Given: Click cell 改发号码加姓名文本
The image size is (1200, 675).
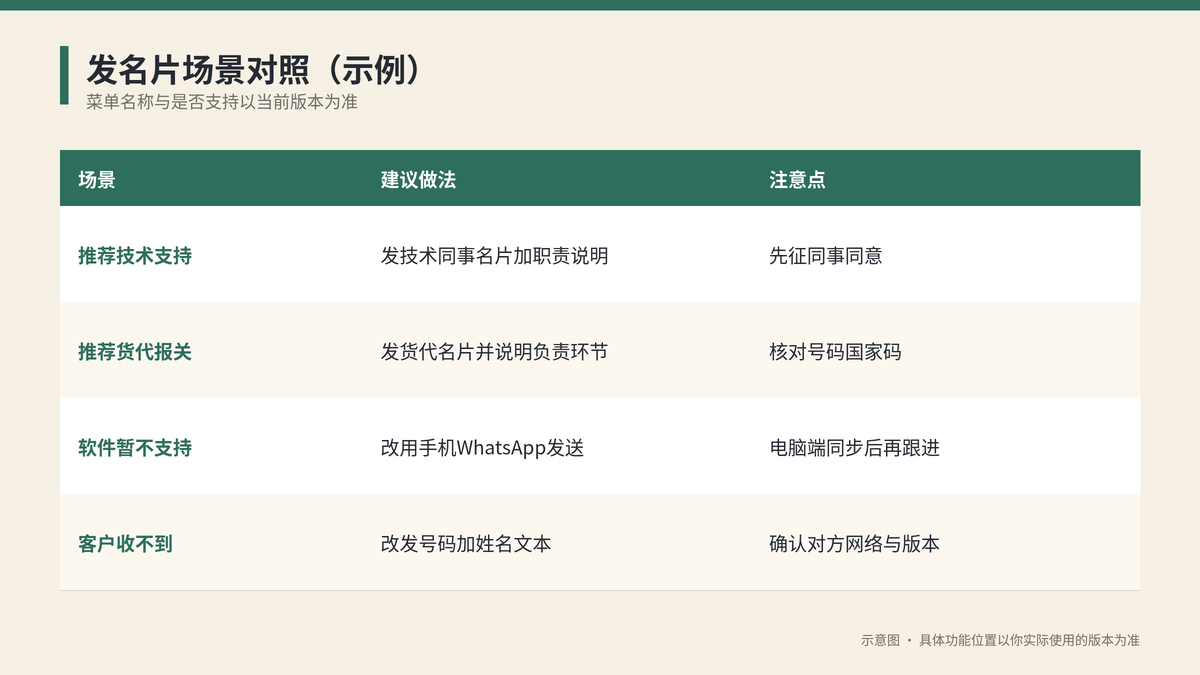Looking at the screenshot, I should coord(466,543).
